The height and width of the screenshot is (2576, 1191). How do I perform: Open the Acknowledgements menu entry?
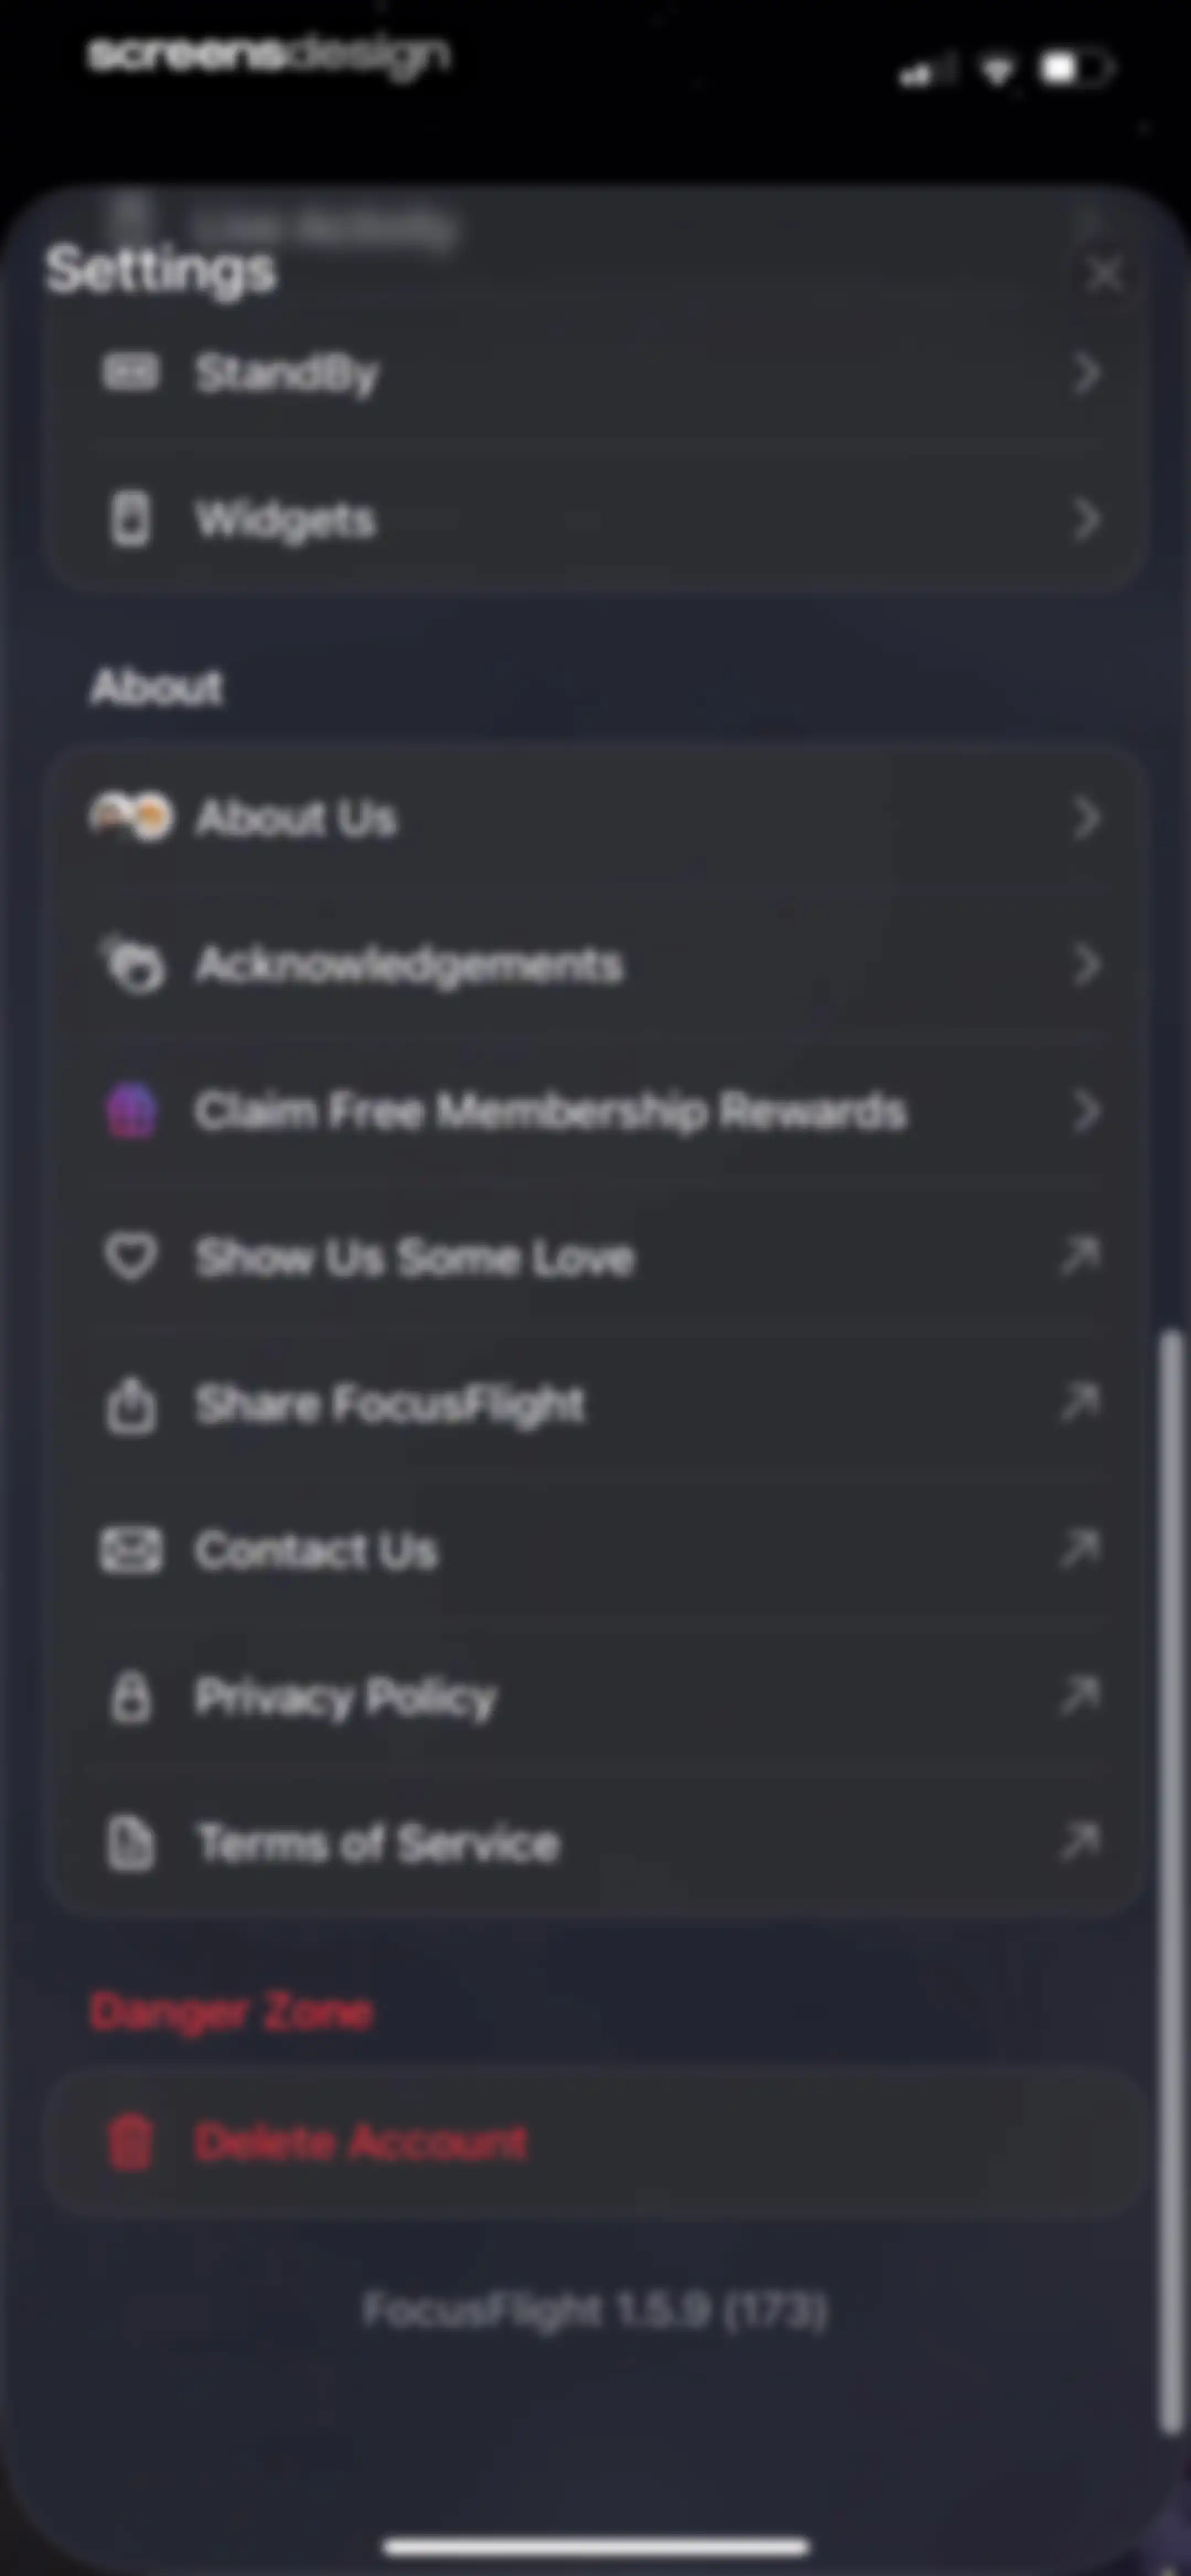click(x=596, y=964)
